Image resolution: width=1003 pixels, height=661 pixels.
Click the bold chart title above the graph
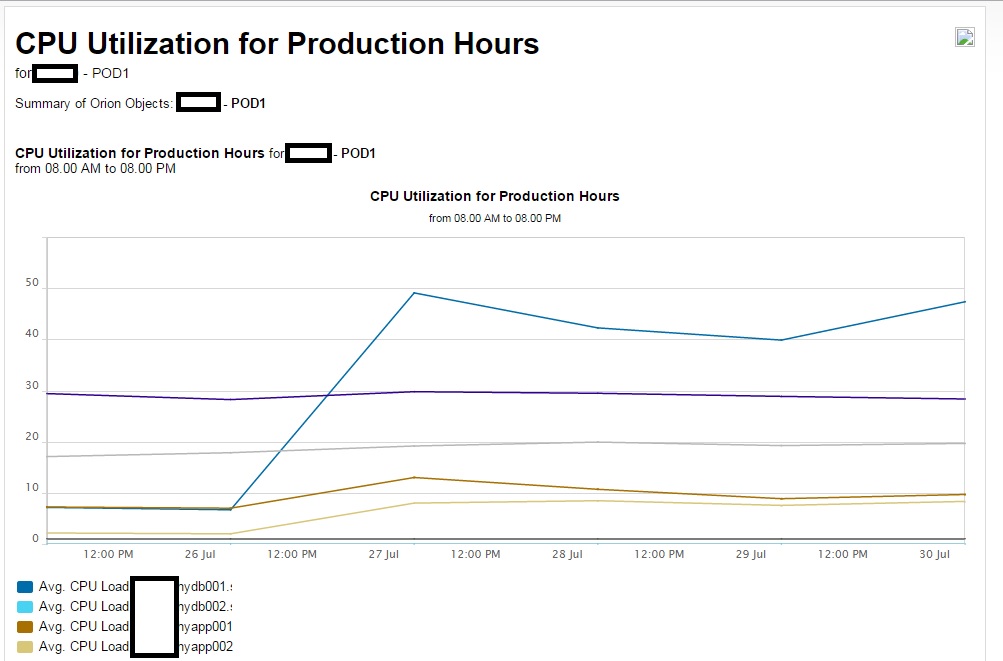pos(494,196)
